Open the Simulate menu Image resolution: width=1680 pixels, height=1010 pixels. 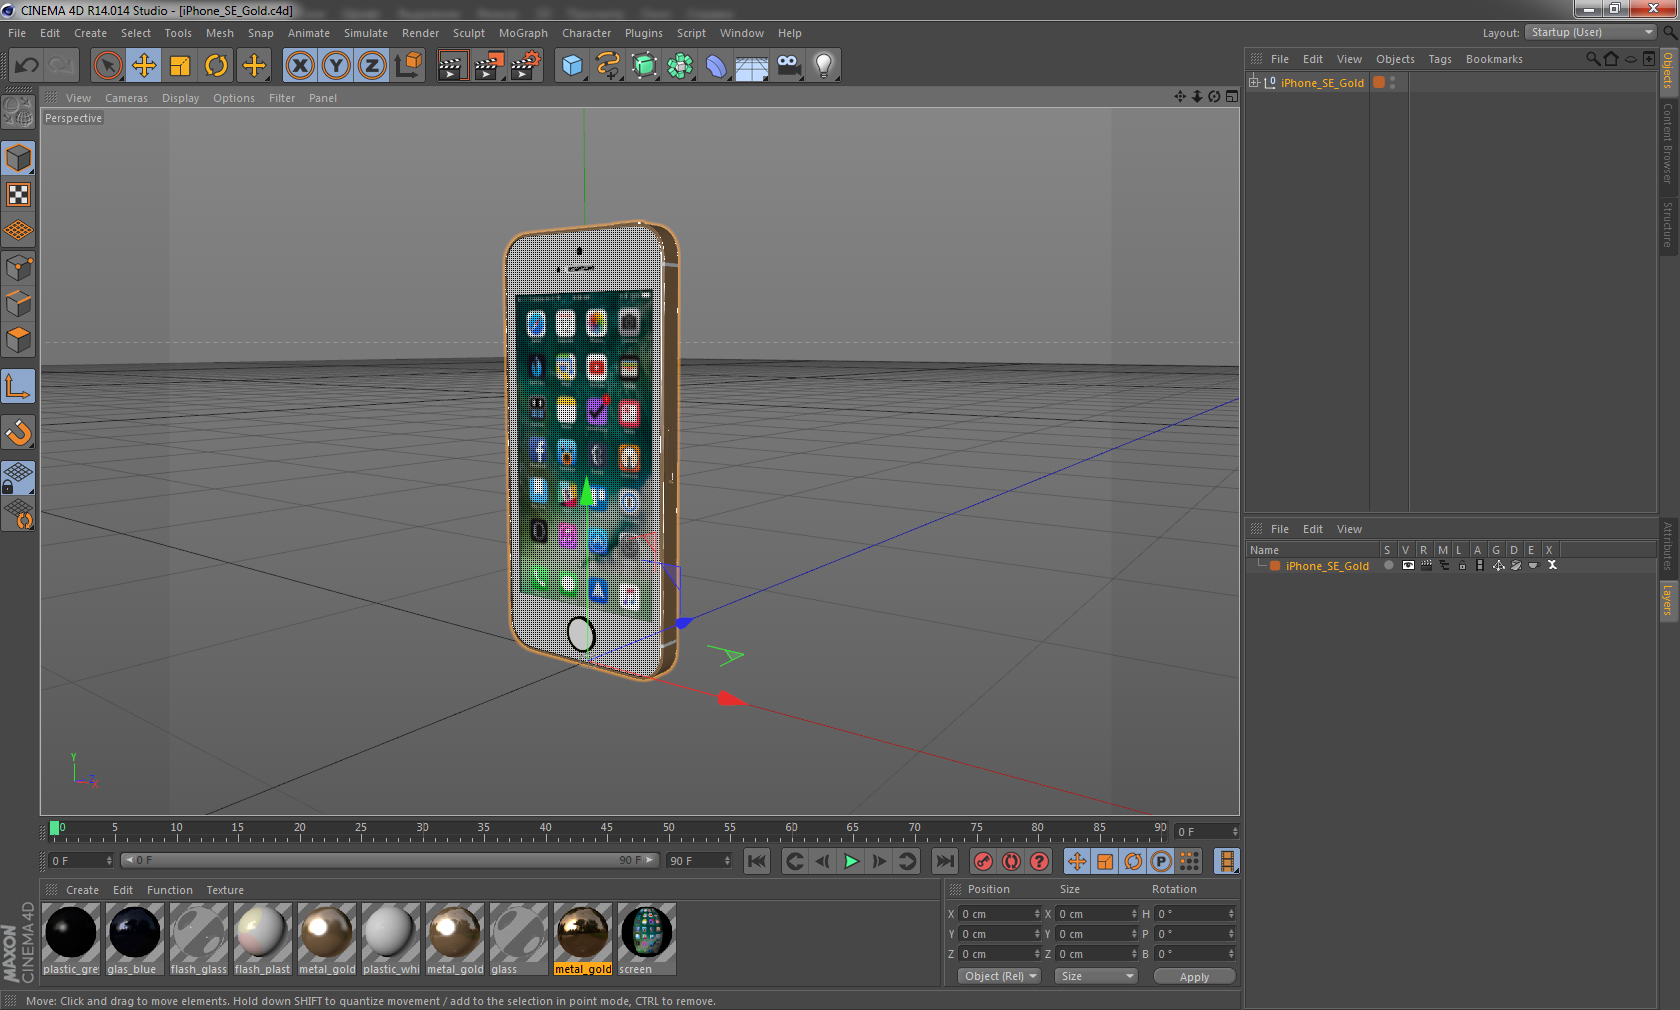(366, 33)
